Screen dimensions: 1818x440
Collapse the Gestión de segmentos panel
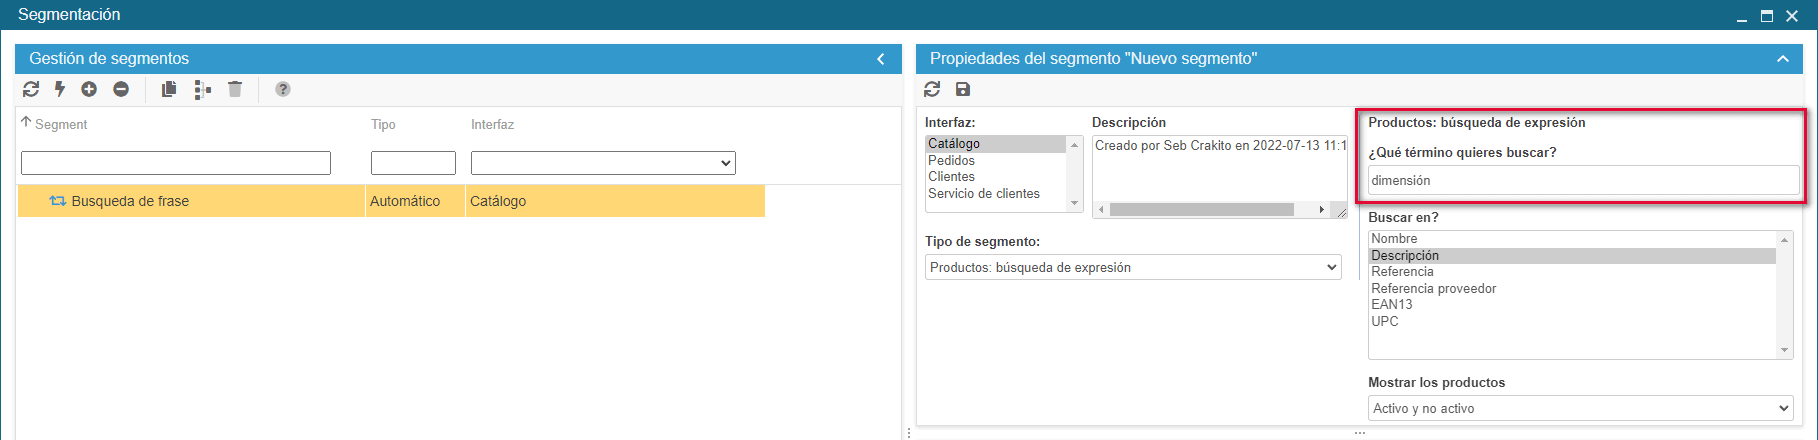click(x=881, y=59)
